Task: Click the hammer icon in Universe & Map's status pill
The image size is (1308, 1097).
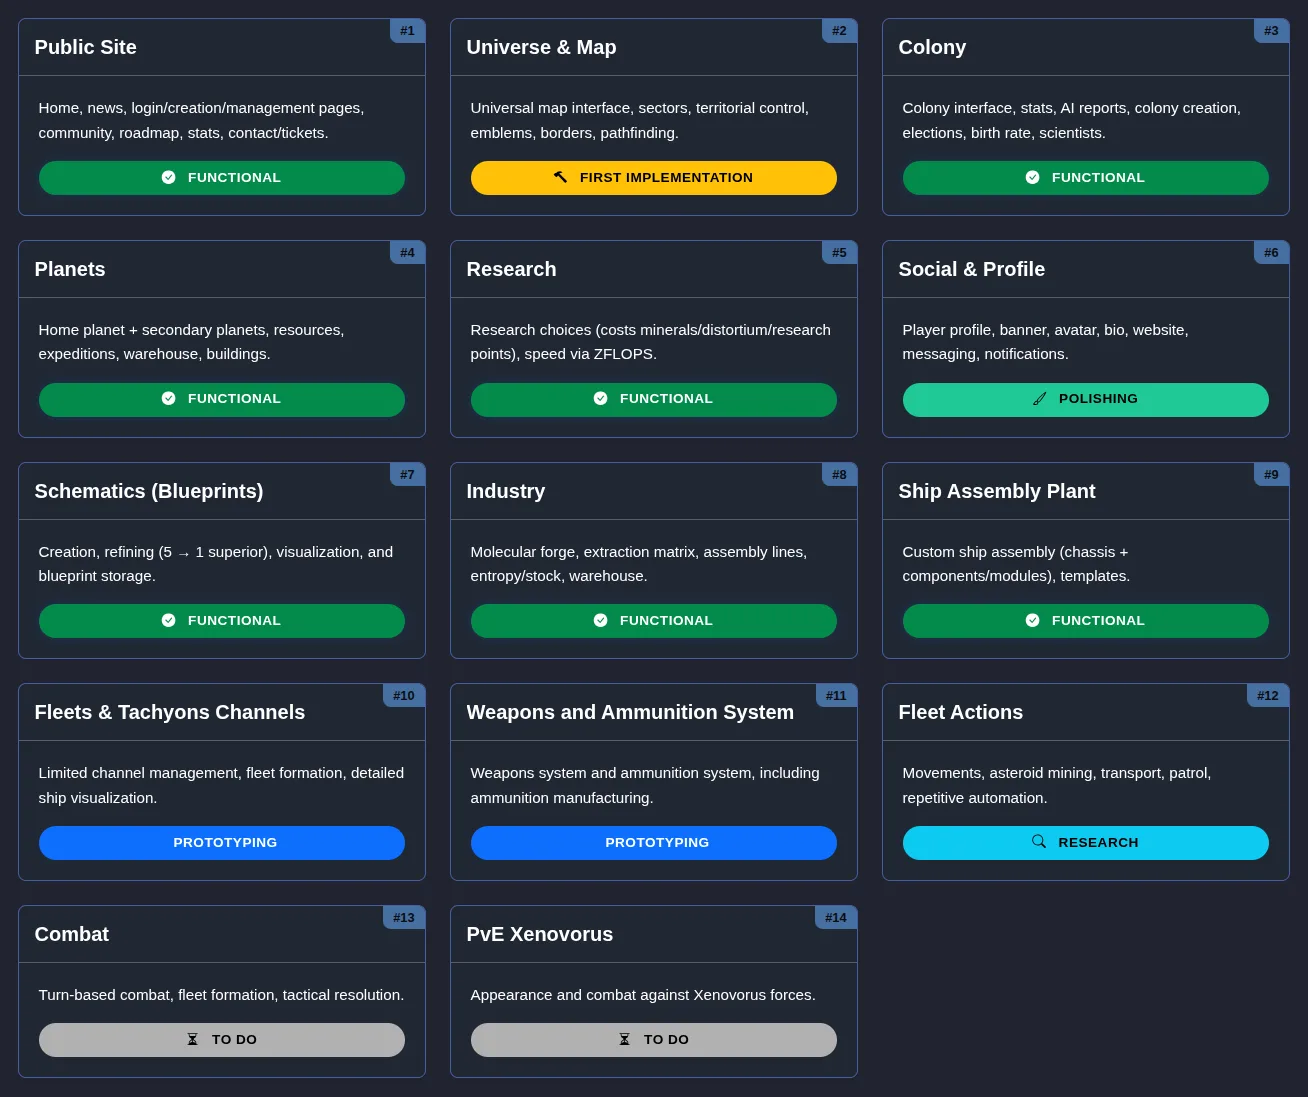Action: click(560, 177)
